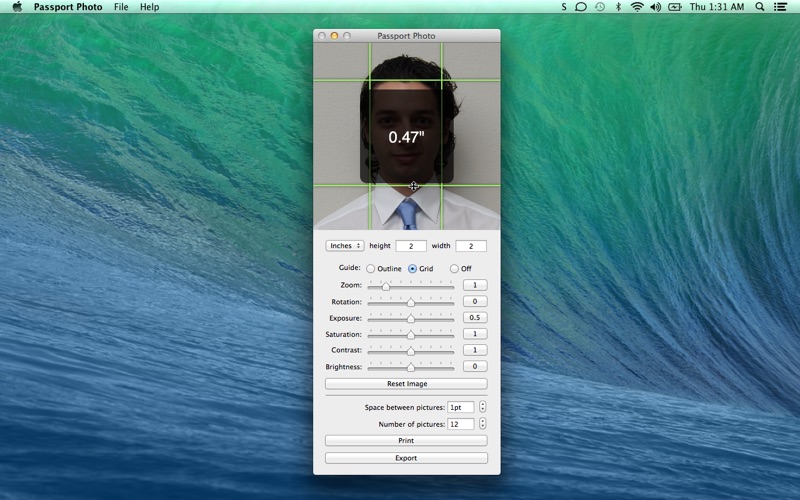Image resolution: width=800 pixels, height=500 pixels.
Task: Click the Exposure slider
Action: tap(411, 318)
